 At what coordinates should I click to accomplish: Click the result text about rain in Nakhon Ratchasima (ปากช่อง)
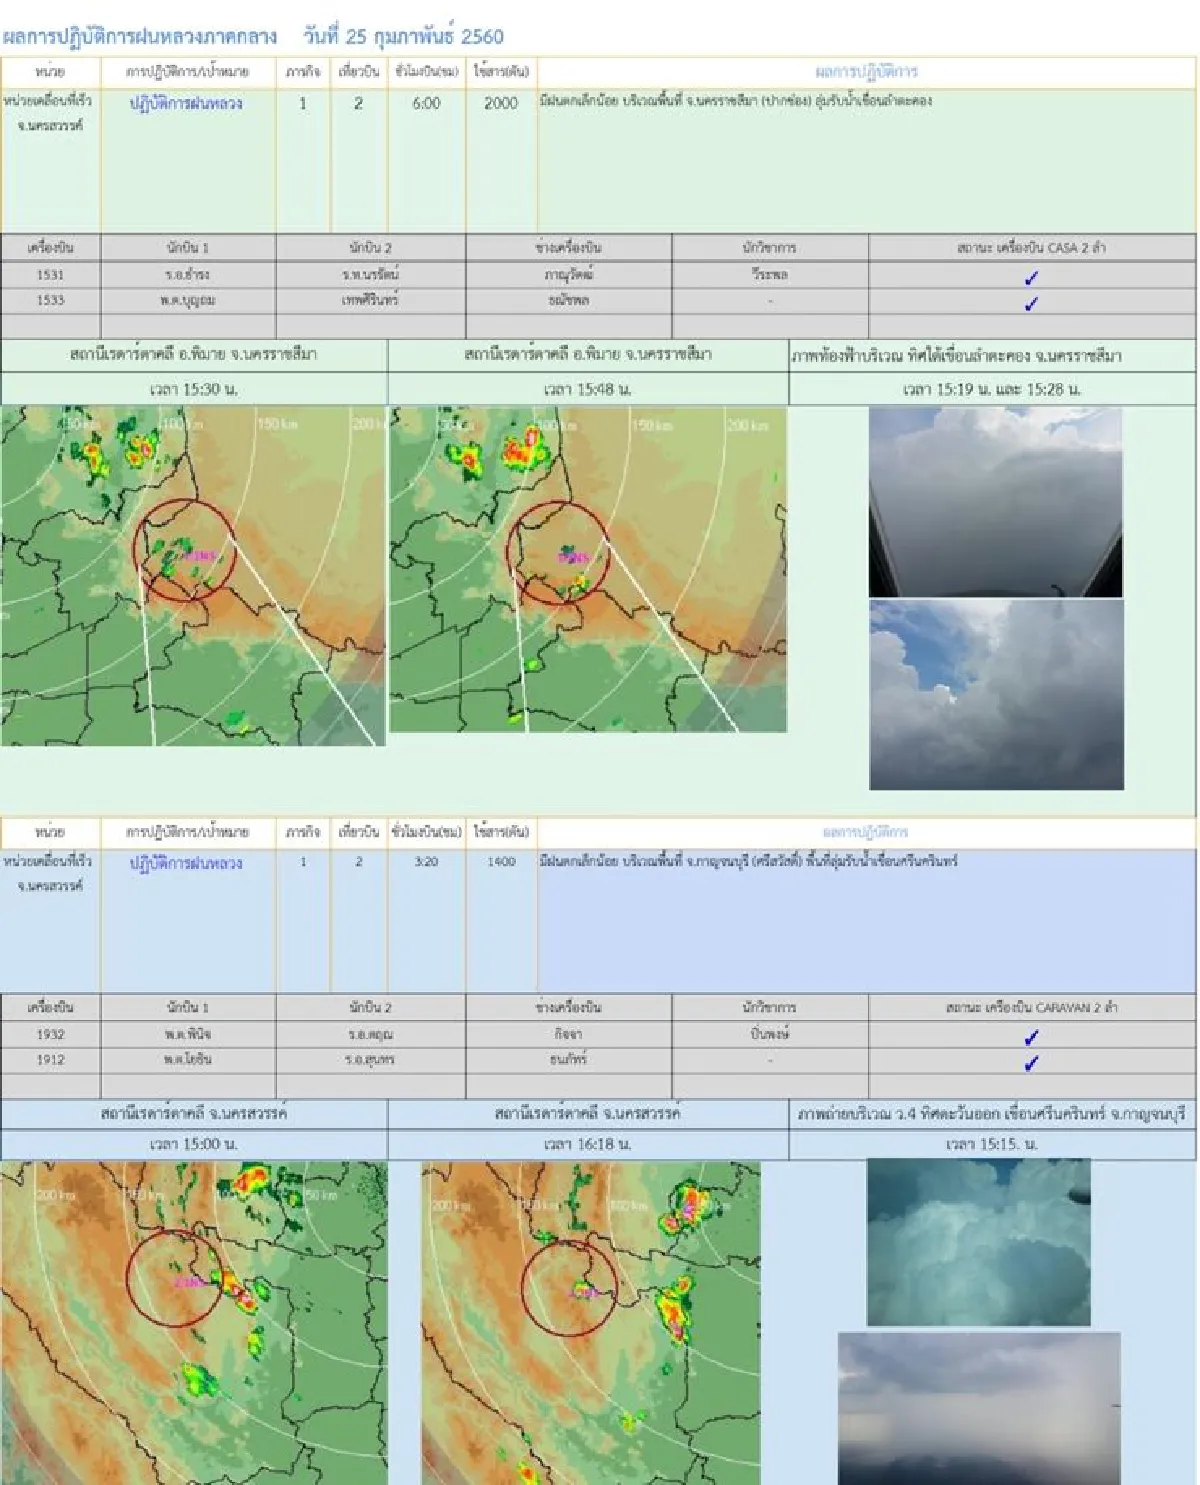(735, 101)
